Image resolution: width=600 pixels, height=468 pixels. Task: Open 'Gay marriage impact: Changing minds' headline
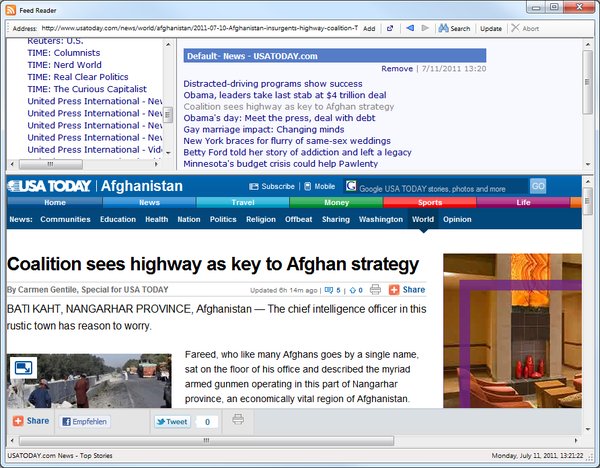pos(264,129)
